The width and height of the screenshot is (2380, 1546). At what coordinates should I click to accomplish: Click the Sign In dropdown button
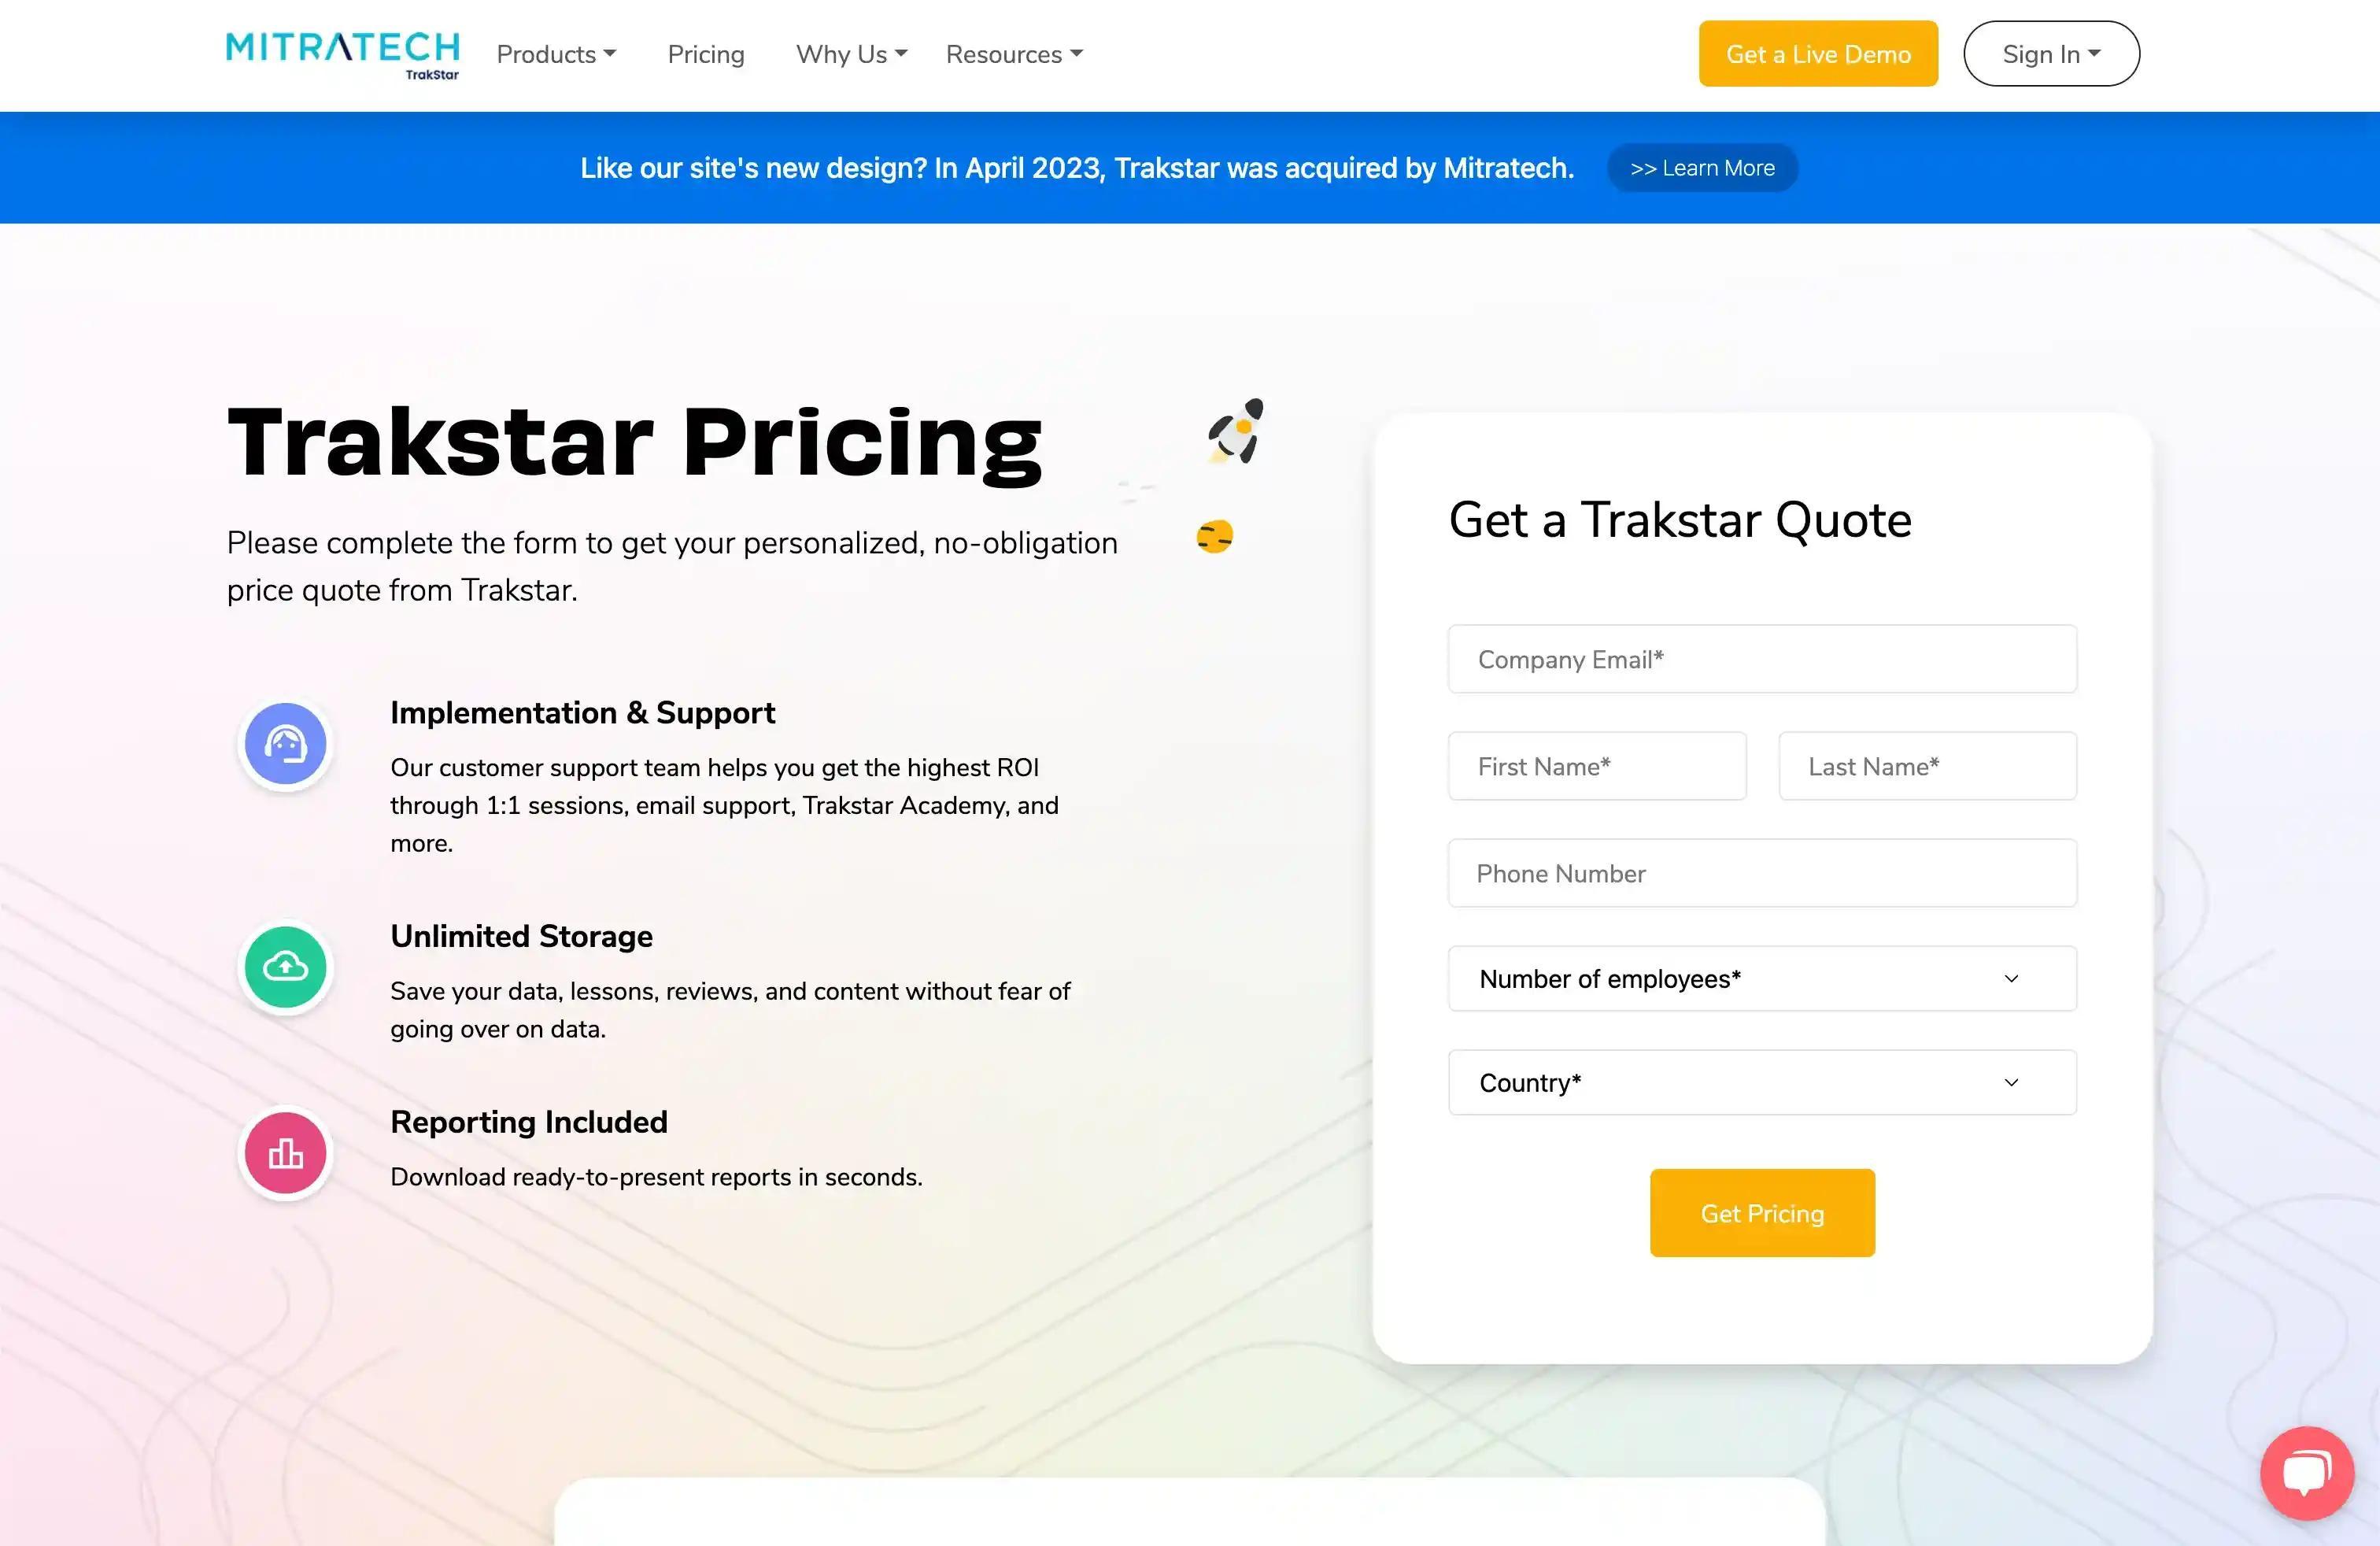point(2052,52)
